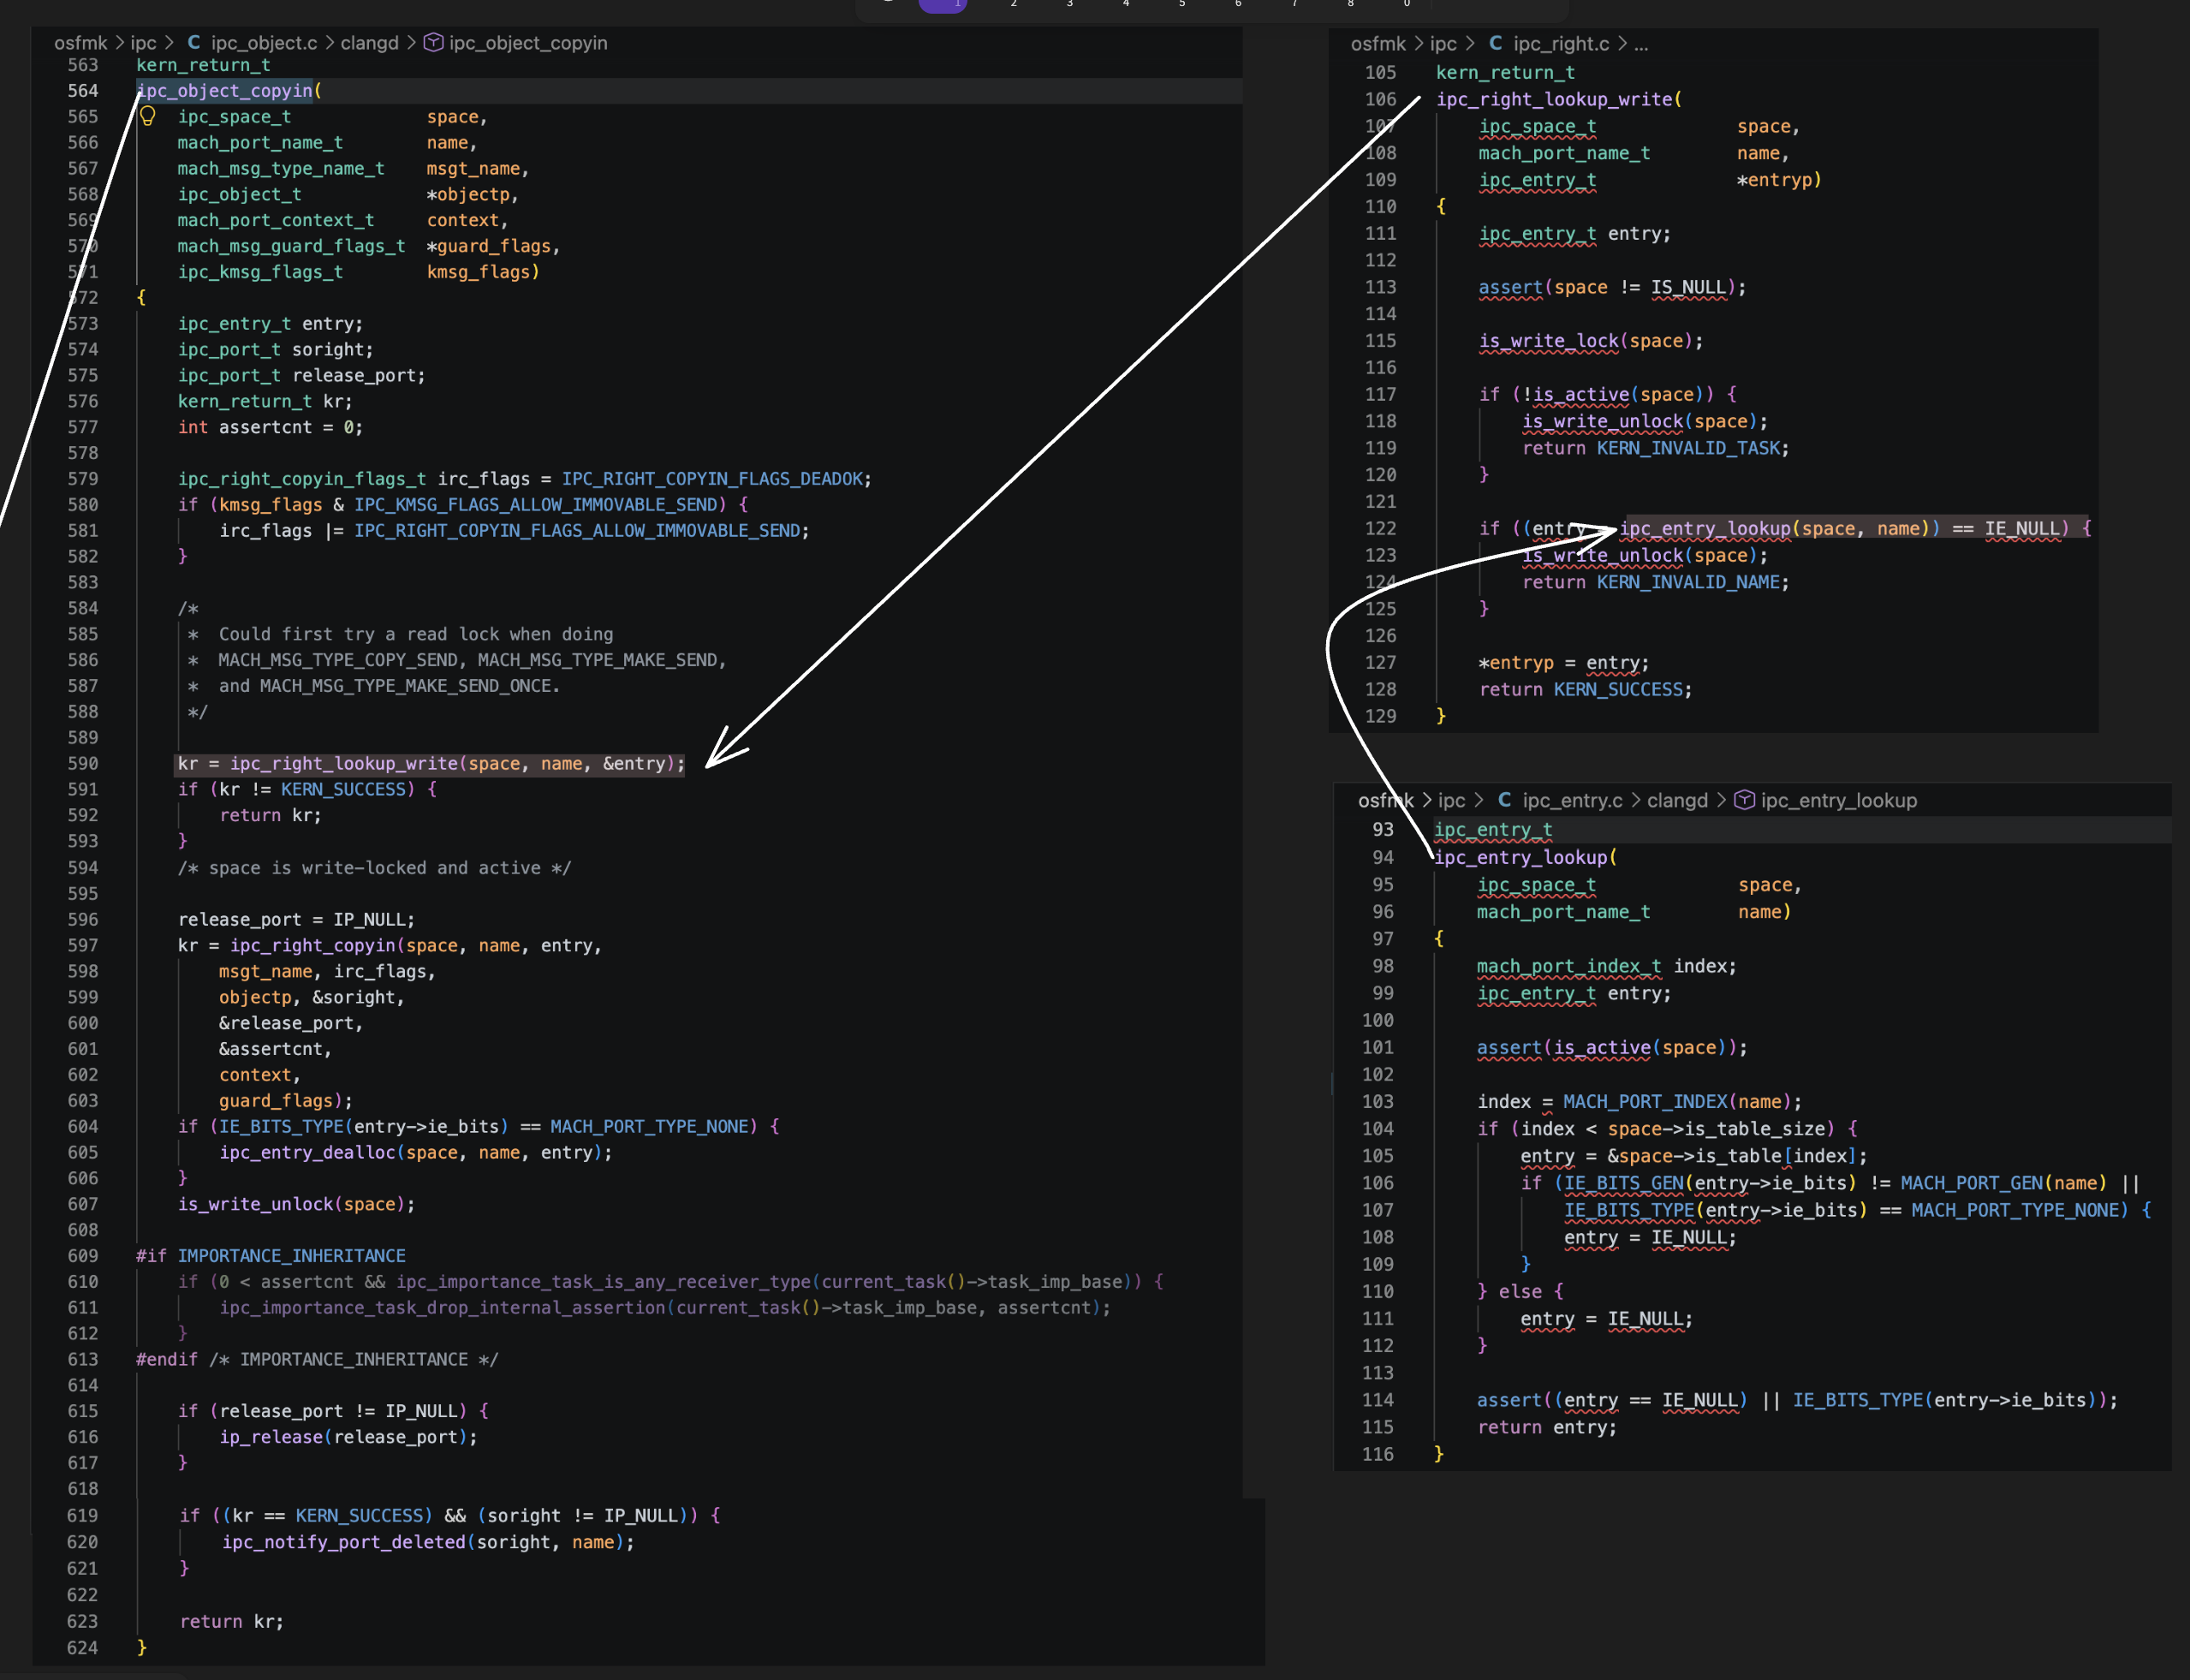Click KERN_INVALID_NAME return value

pos(1688,582)
